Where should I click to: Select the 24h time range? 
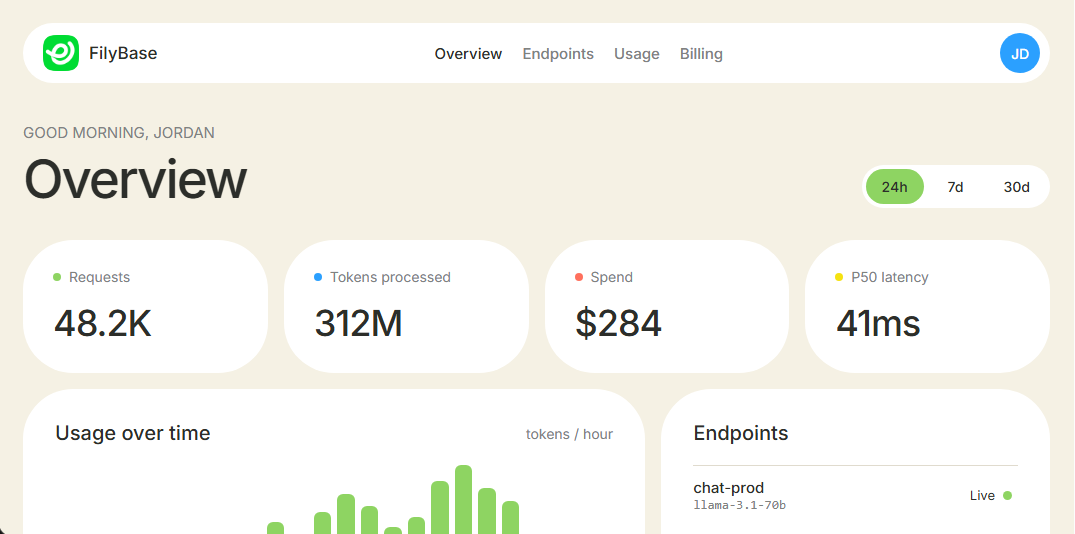tap(895, 186)
